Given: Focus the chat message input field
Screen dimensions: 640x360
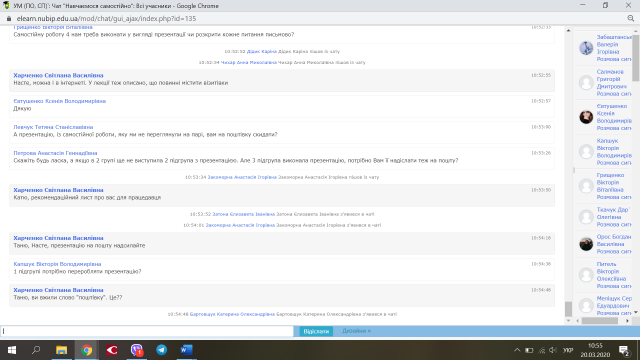Looking at the screenshot, I should (147, 331).
